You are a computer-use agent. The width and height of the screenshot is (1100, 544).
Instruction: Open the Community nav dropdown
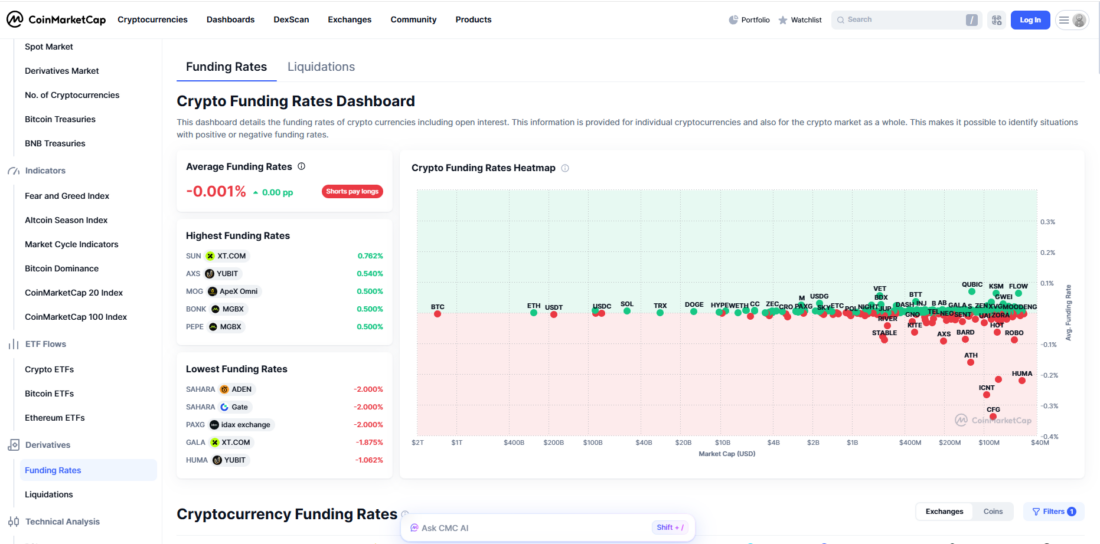tap(413, 20)
